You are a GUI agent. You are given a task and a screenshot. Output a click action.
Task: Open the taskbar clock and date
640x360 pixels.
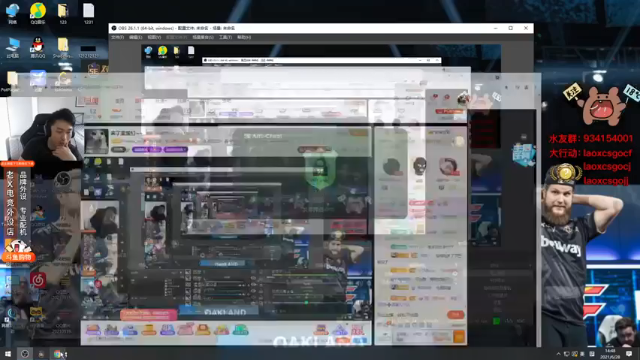tap(610, 354)
